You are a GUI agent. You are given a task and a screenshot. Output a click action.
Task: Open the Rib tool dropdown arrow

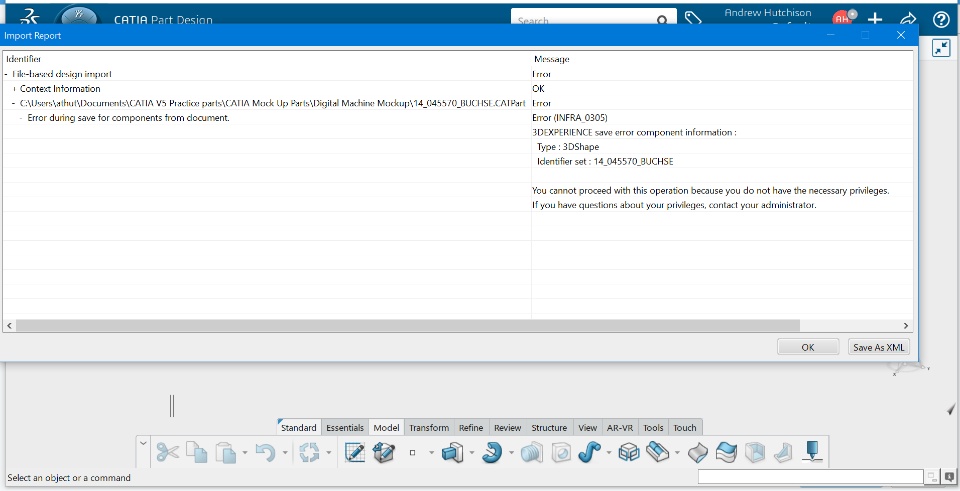tap(609, 453)
